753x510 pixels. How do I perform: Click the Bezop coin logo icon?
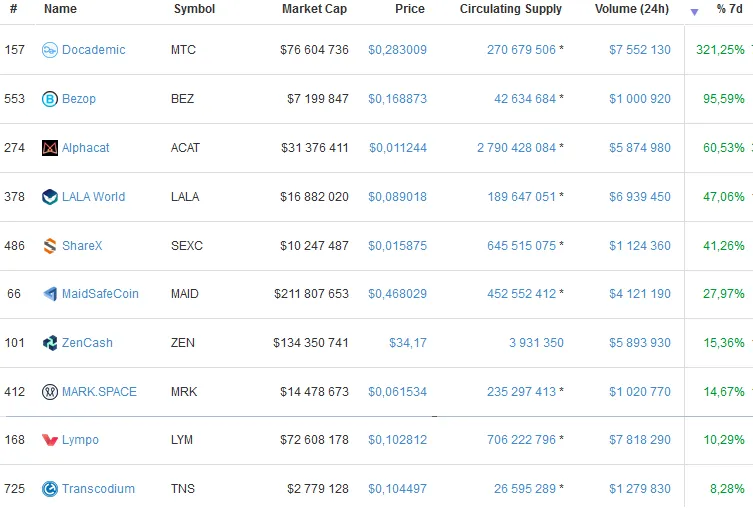(50, 99)
